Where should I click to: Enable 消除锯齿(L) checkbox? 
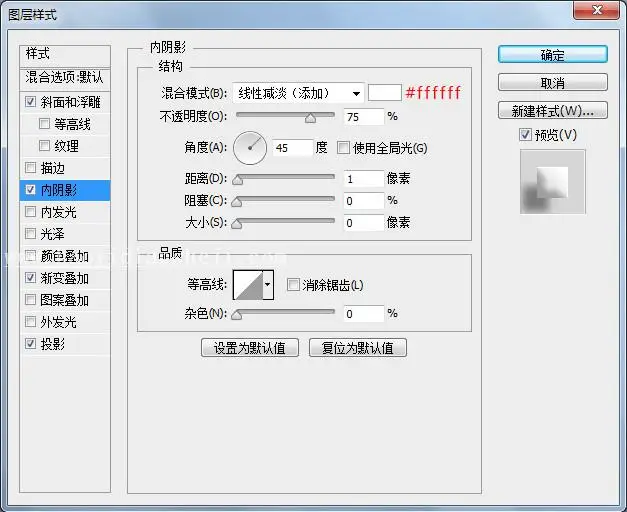pos(293,285)
